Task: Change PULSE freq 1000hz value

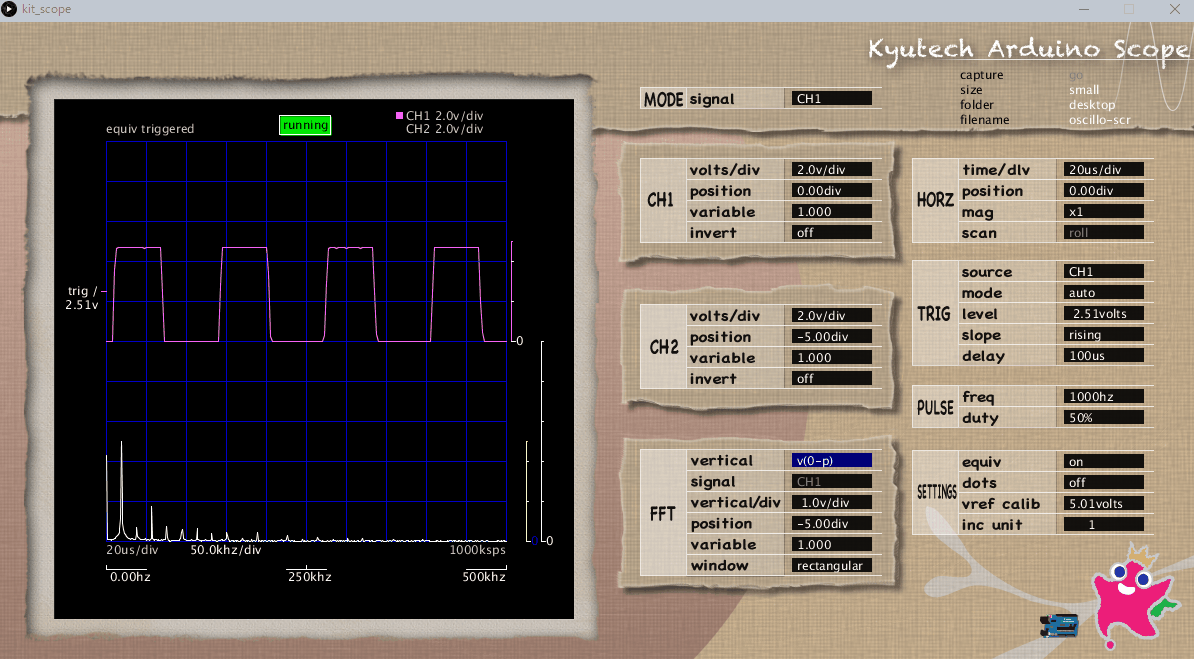Action: tap(1103, 396)
